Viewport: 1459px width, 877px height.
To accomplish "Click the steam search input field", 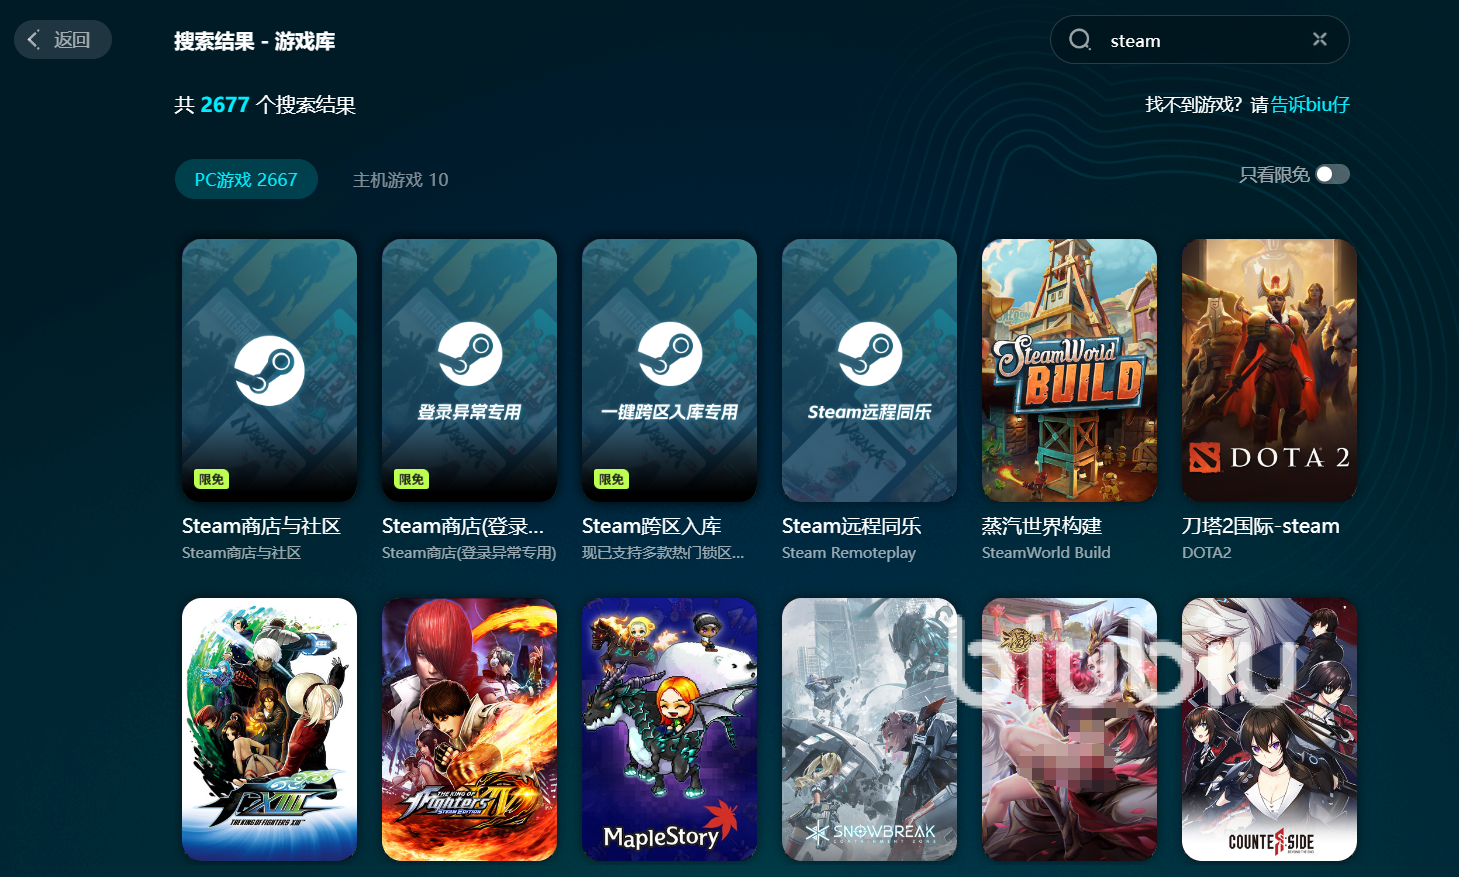I will point(1200,40).
